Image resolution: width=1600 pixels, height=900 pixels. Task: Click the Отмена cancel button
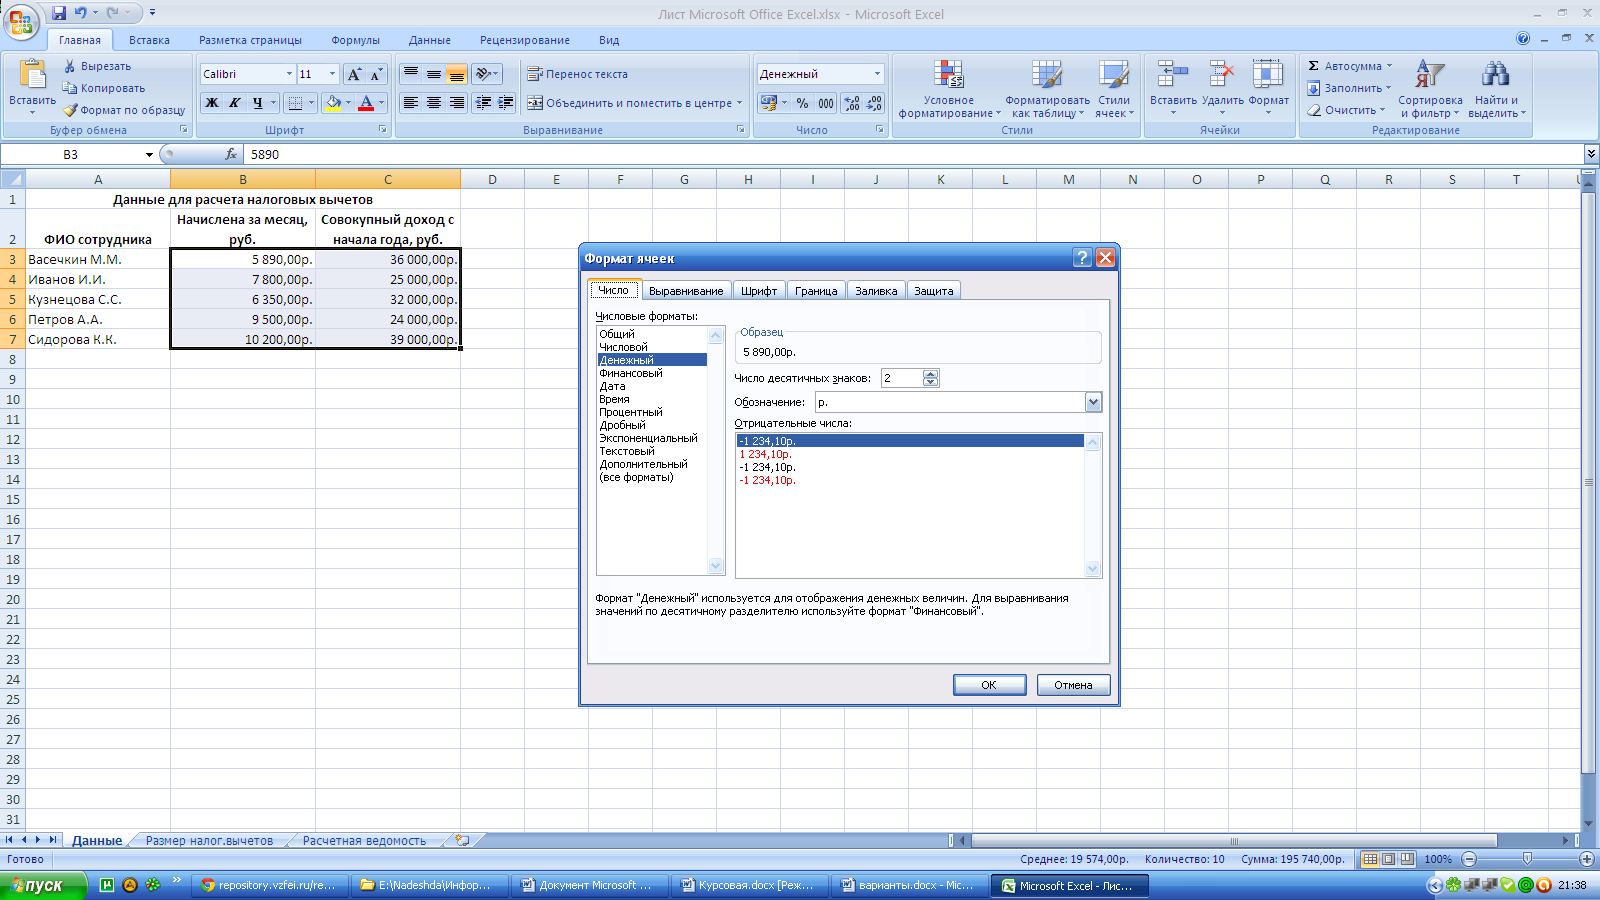coord(1073,685)
